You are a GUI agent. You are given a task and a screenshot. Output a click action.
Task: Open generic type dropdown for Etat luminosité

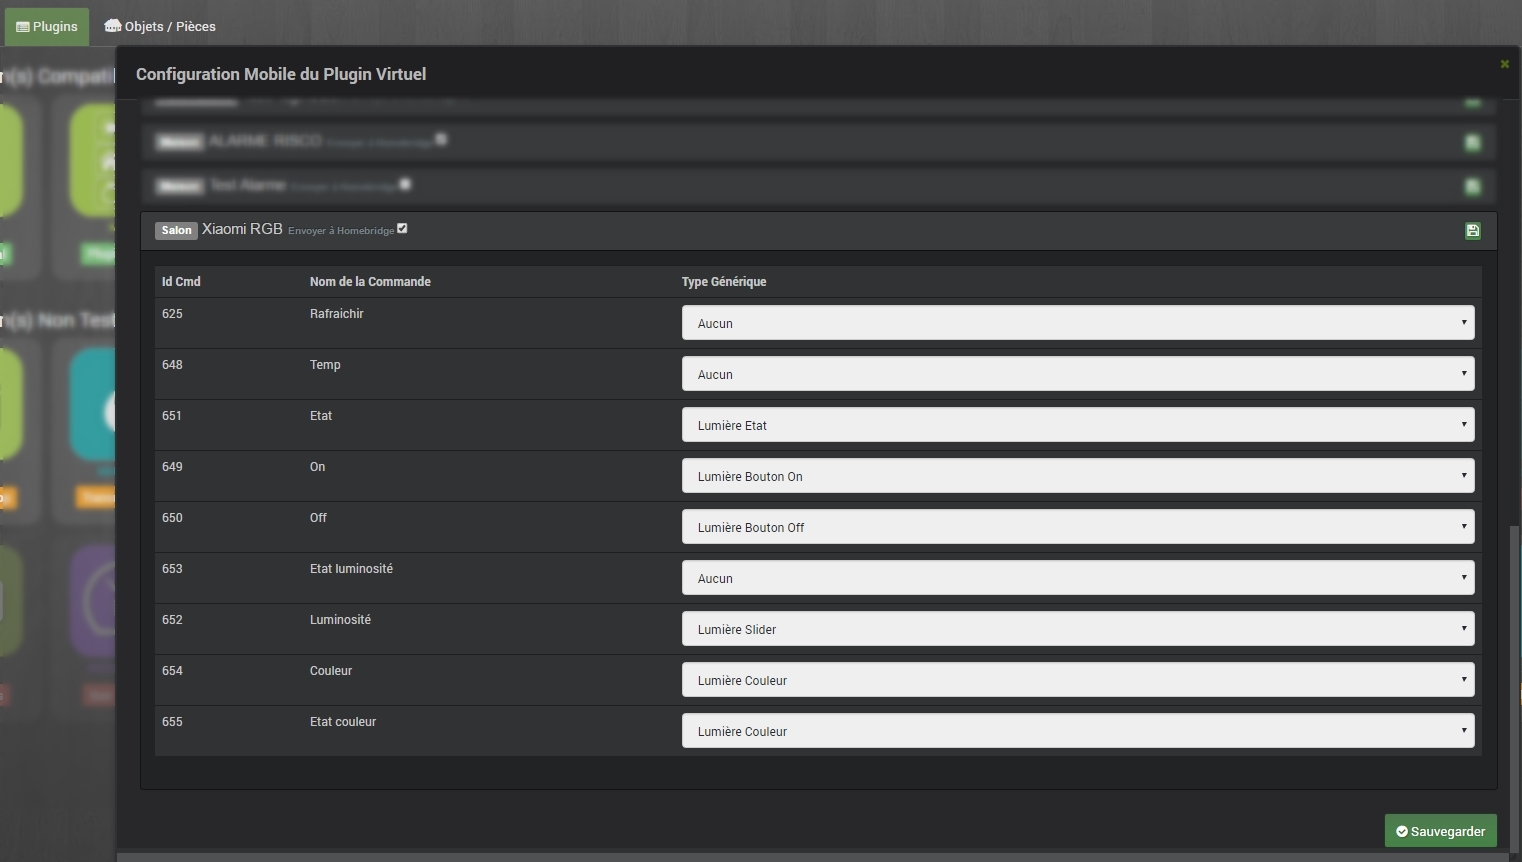[1078, 578]
